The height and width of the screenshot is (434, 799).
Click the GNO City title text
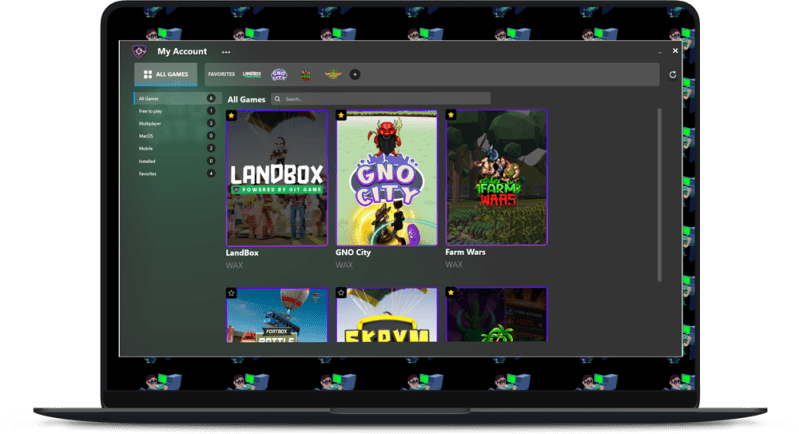tap(353, 252)
